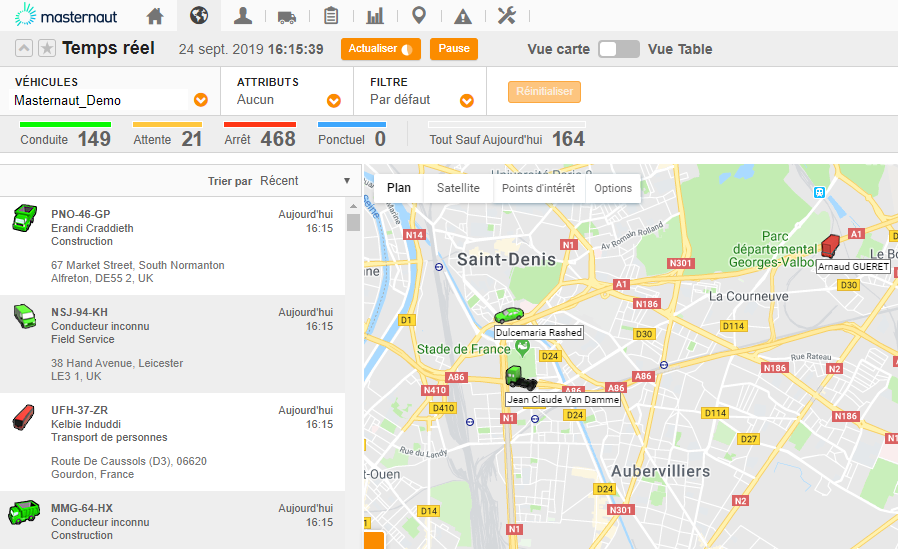Click Field Service label
Screen dimensions: 898x549
click(82, 339)
